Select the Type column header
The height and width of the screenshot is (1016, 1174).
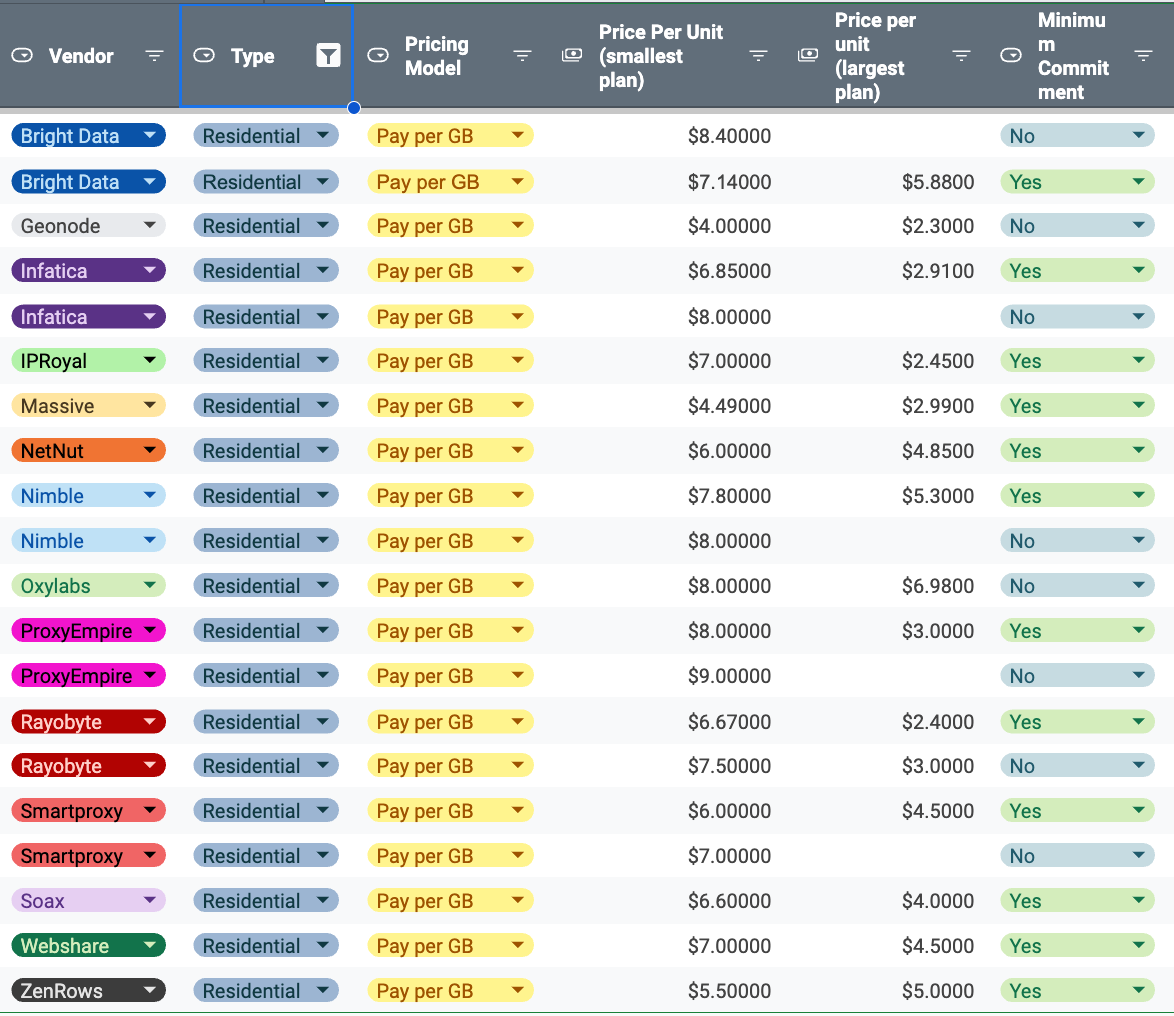[252, 55]
